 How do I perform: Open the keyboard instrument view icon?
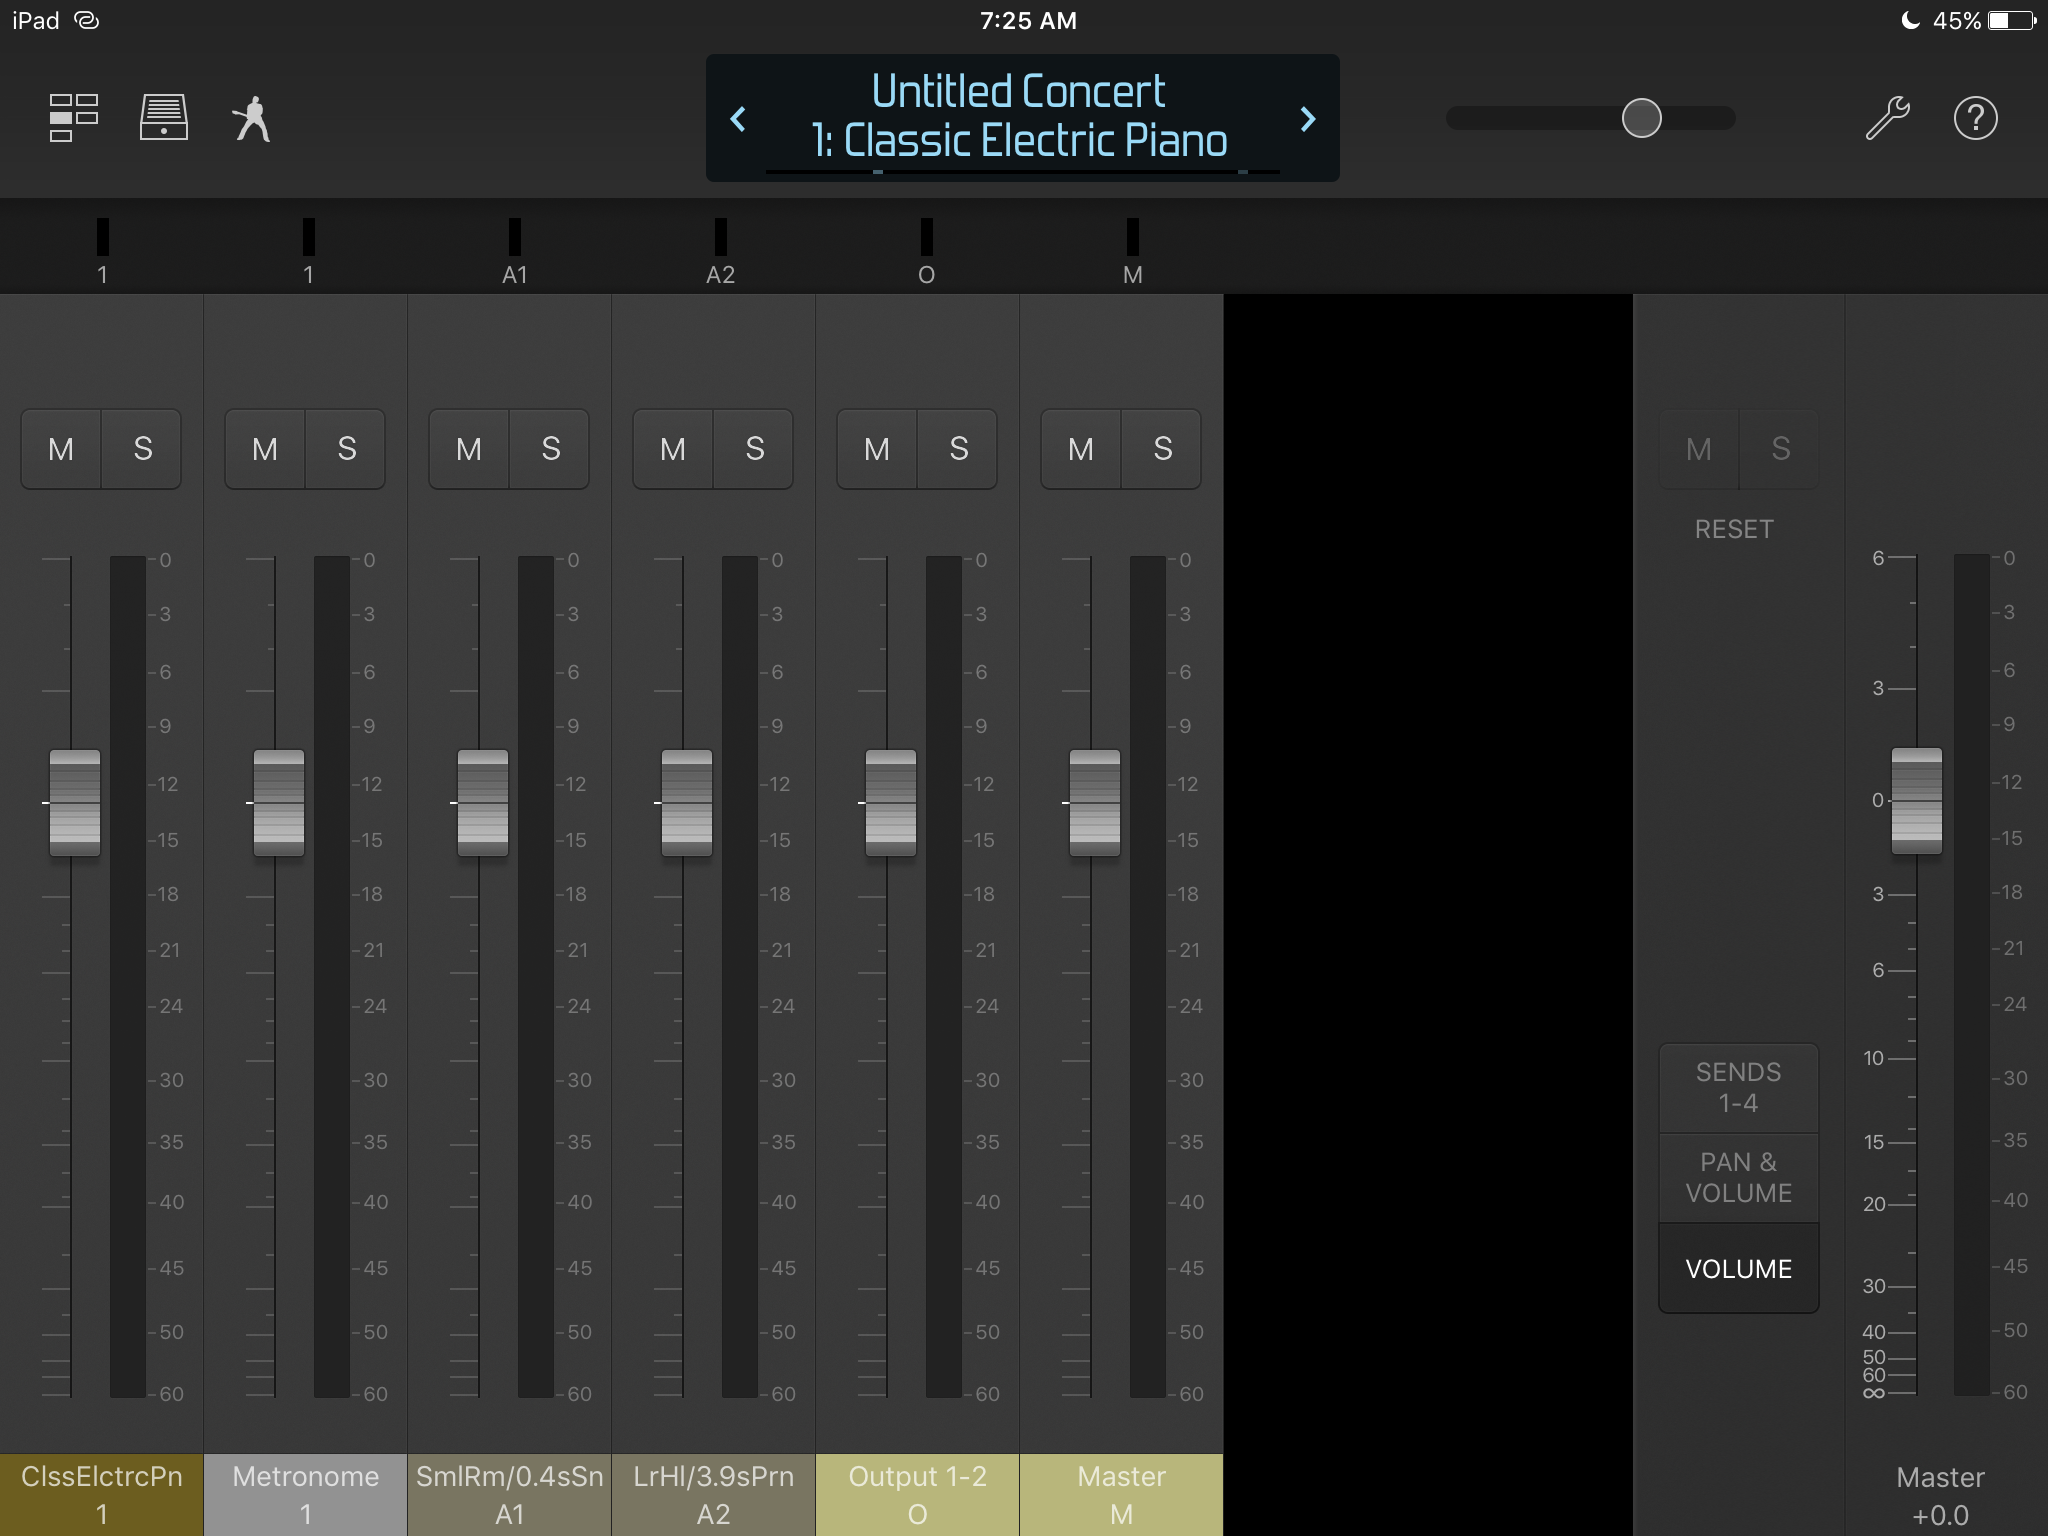pos(164,118)
